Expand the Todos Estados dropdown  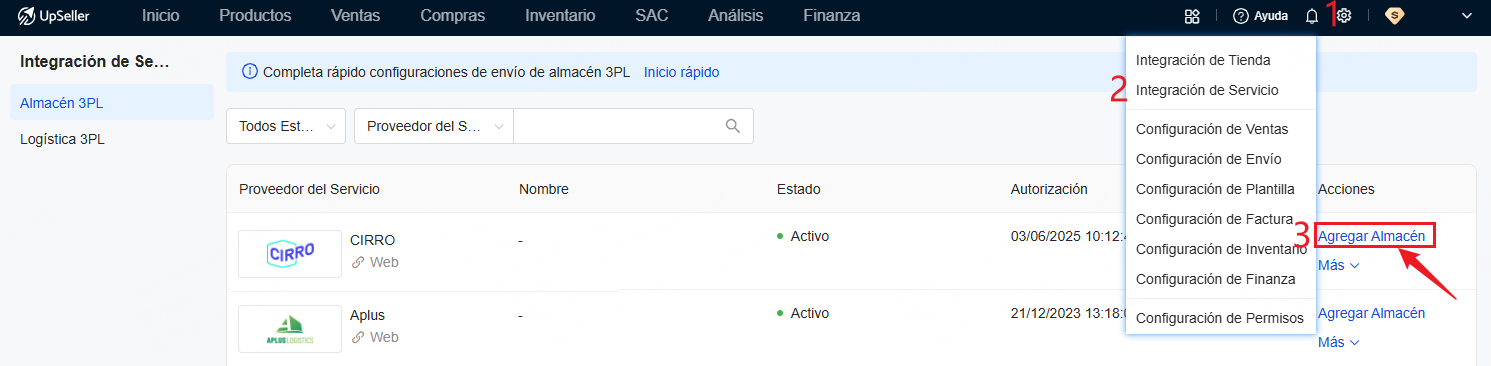(x=286, y=126)
